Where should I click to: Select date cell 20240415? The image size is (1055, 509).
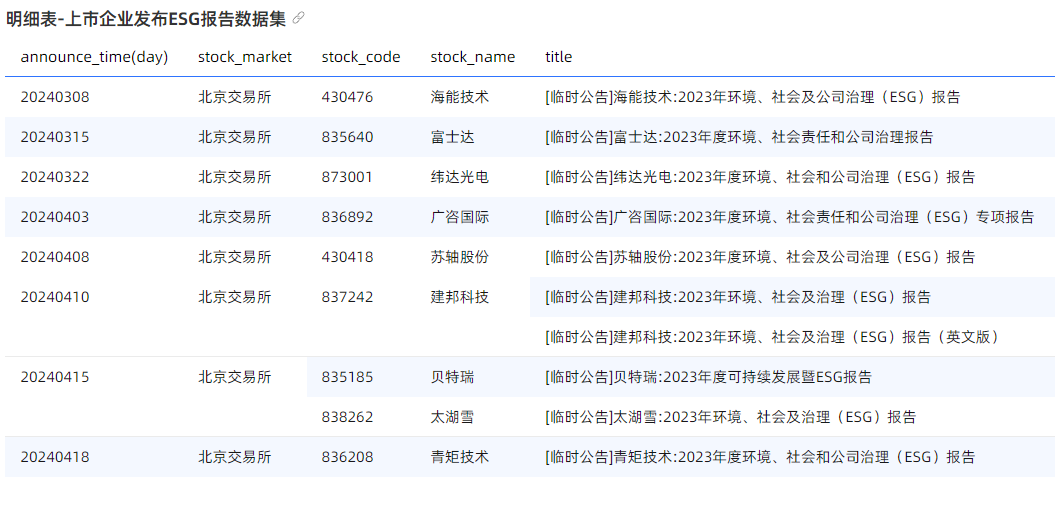click(x=54, y=377)
